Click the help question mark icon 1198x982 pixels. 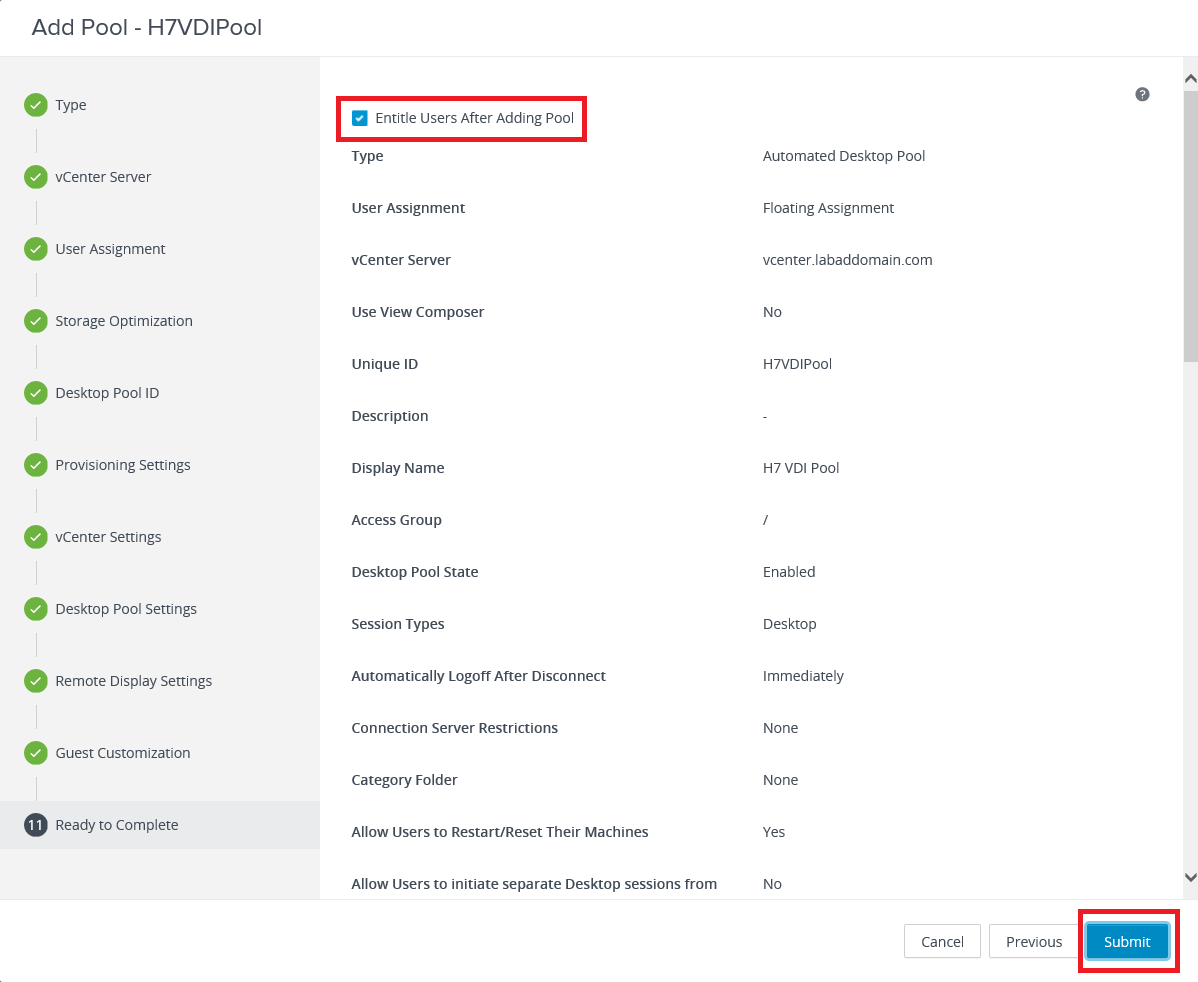tap(1142, 95)
